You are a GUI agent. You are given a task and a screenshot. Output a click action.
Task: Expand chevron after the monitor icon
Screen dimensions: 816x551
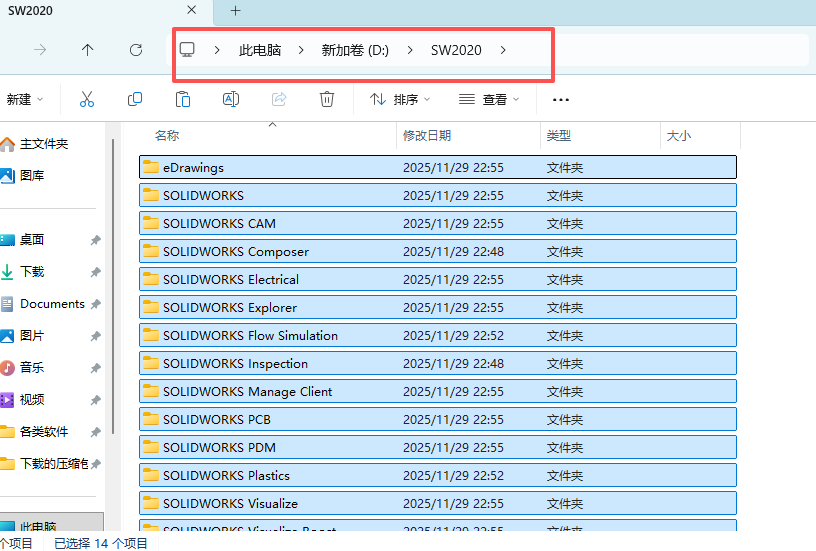217,50
